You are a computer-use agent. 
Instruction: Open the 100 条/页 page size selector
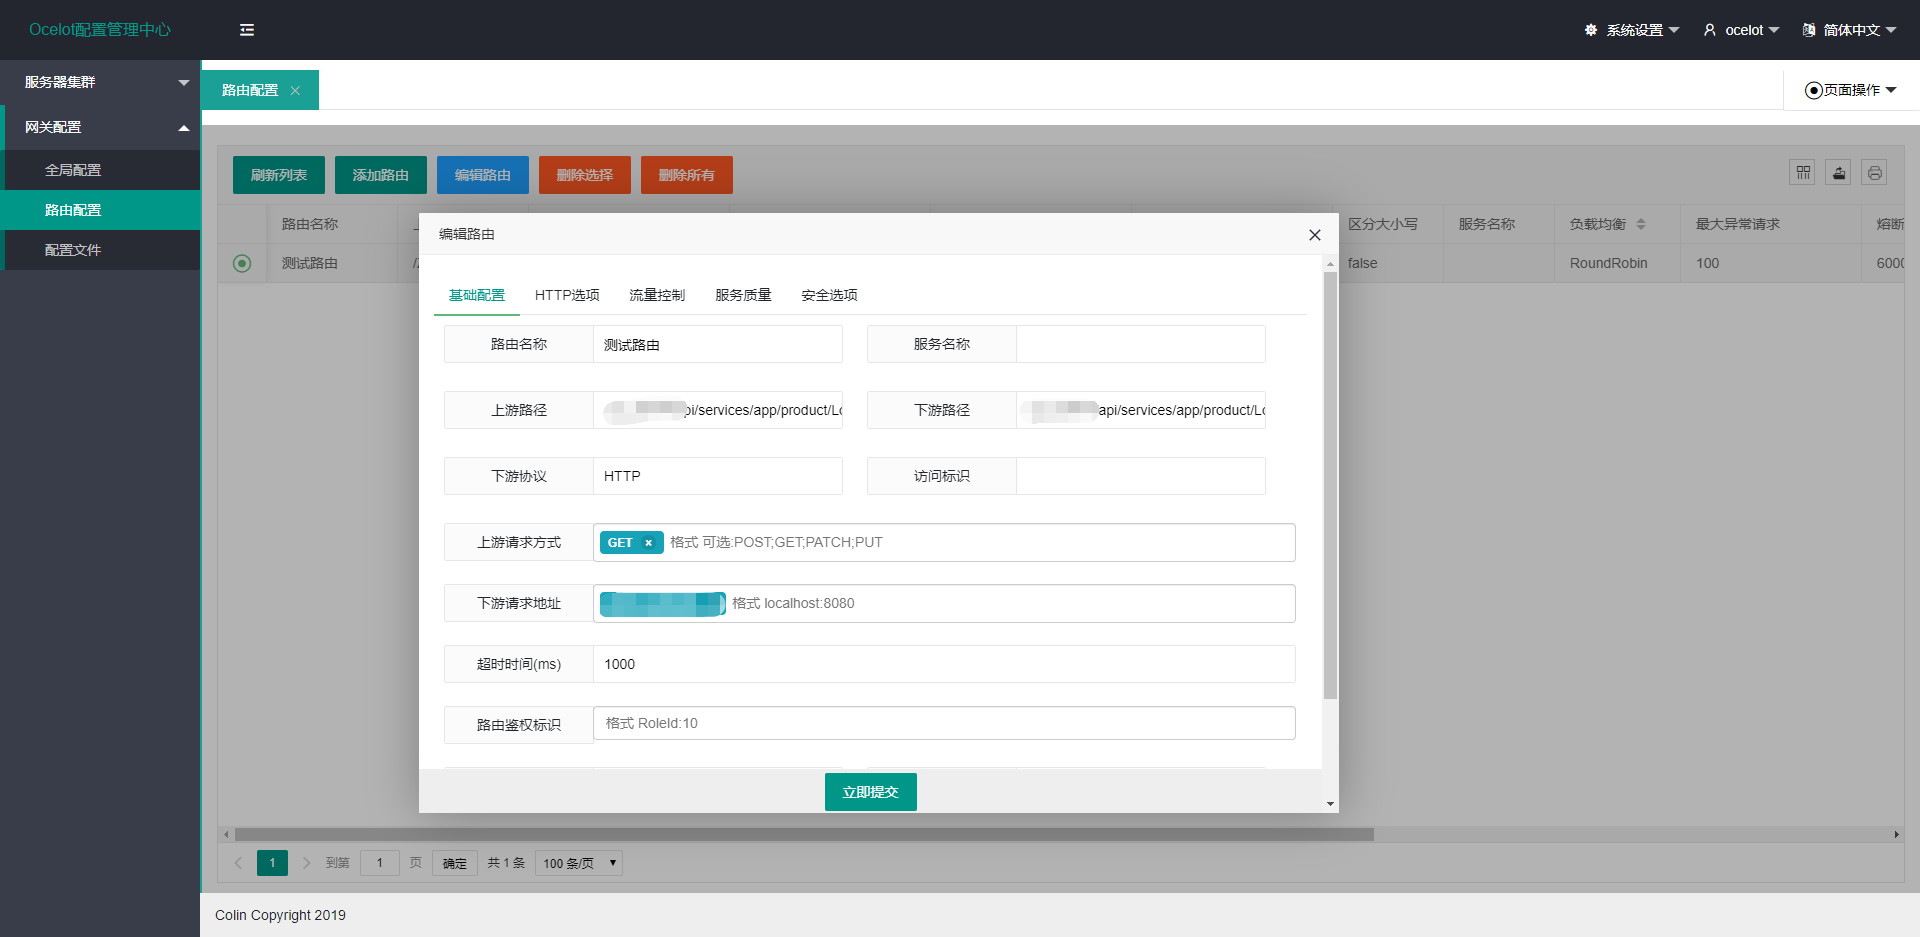pos(579,863)
